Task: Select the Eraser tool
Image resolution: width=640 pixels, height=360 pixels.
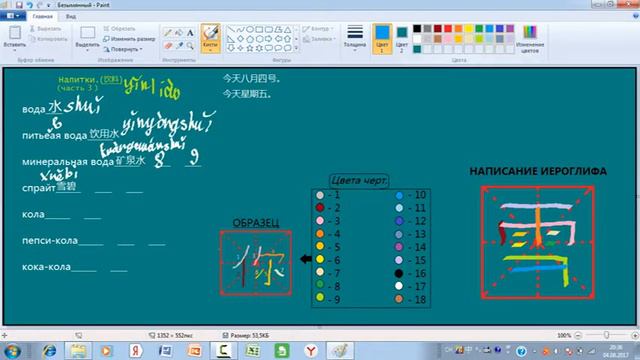Action: pos(167,46)
